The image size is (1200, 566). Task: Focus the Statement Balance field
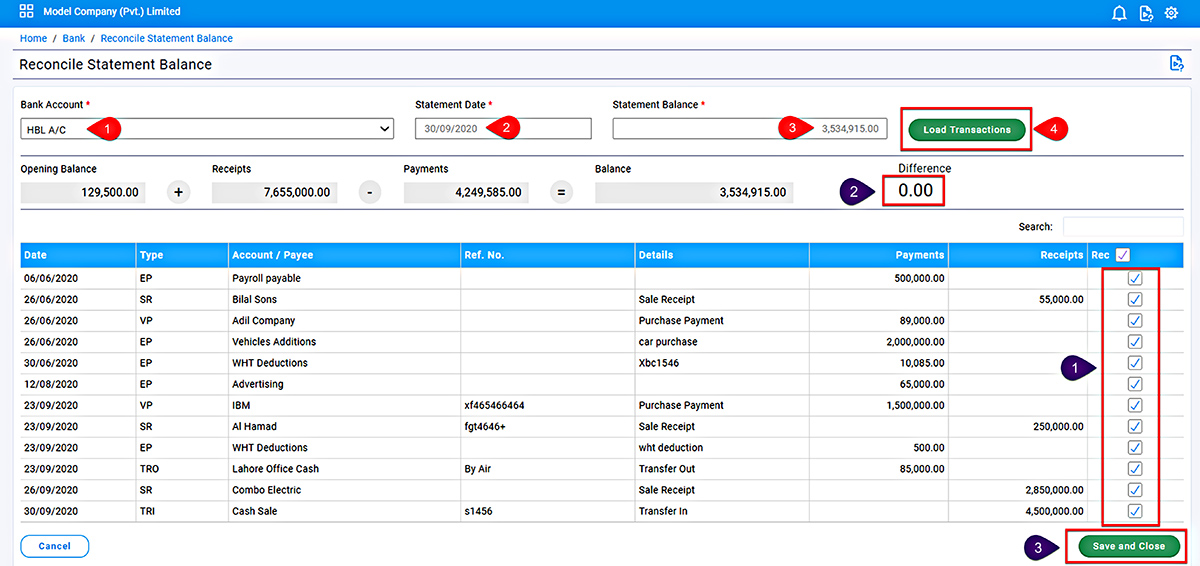tap(750, 129)
